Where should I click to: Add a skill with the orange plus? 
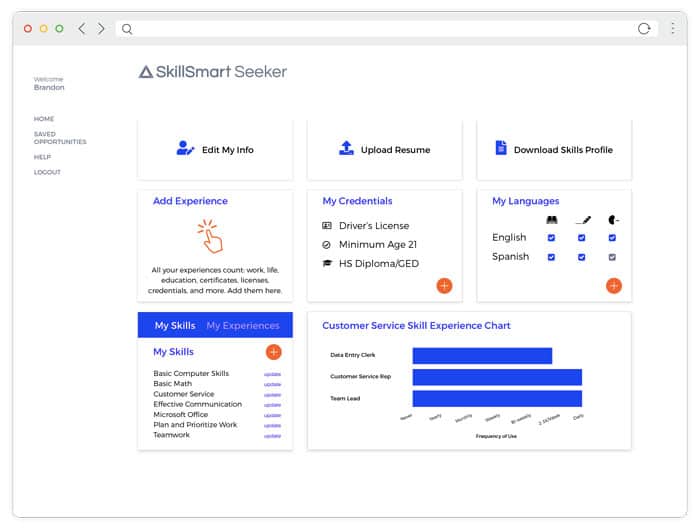[x=274, y=352]
